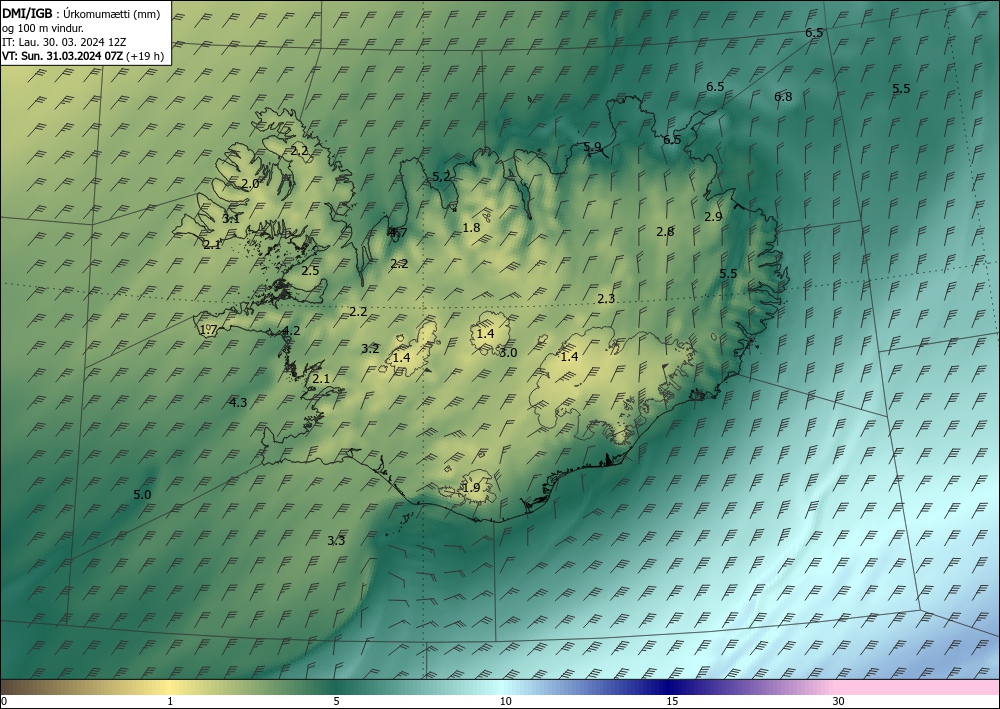The image size is (1000, 709).
Task: Click the 5.0 value label
Action: (142, 495)
